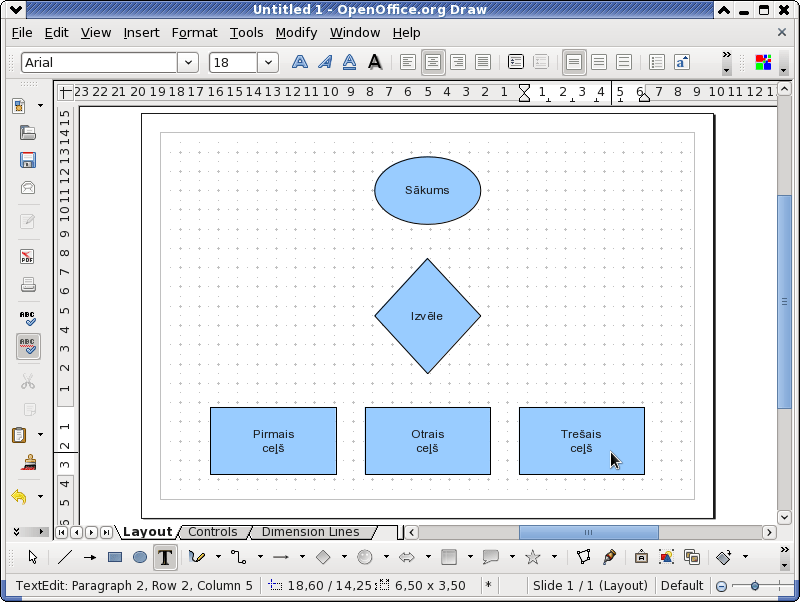
Task: Toggle Underline text formatting
Action: pos(349,63)
